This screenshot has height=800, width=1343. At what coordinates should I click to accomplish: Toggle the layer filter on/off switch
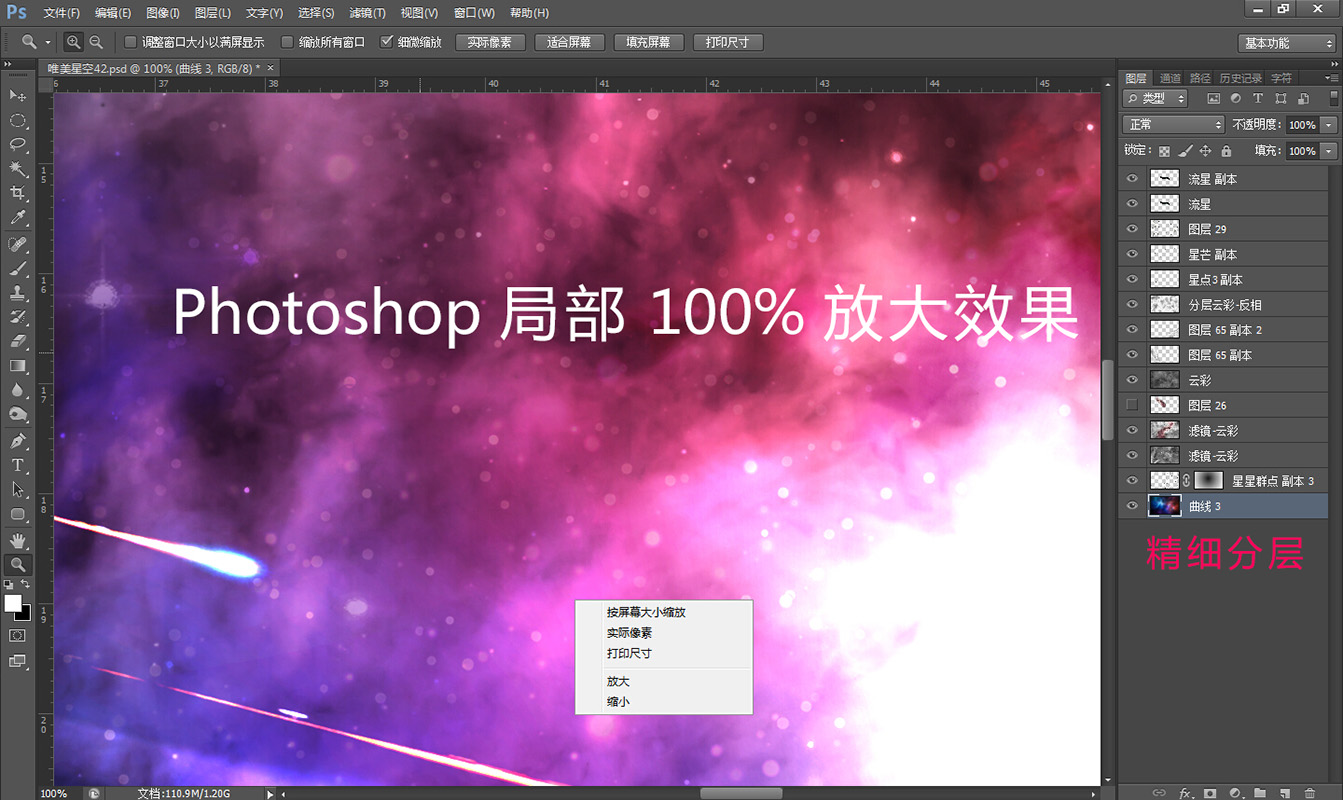coord(1334,98)
